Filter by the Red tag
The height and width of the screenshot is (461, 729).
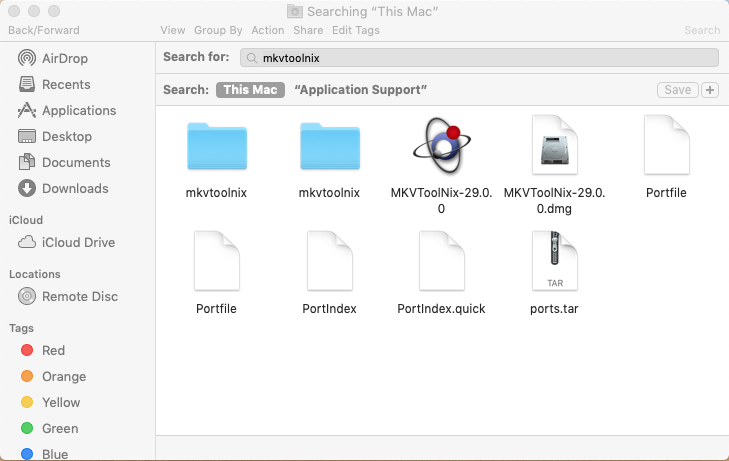coord(43,350)
